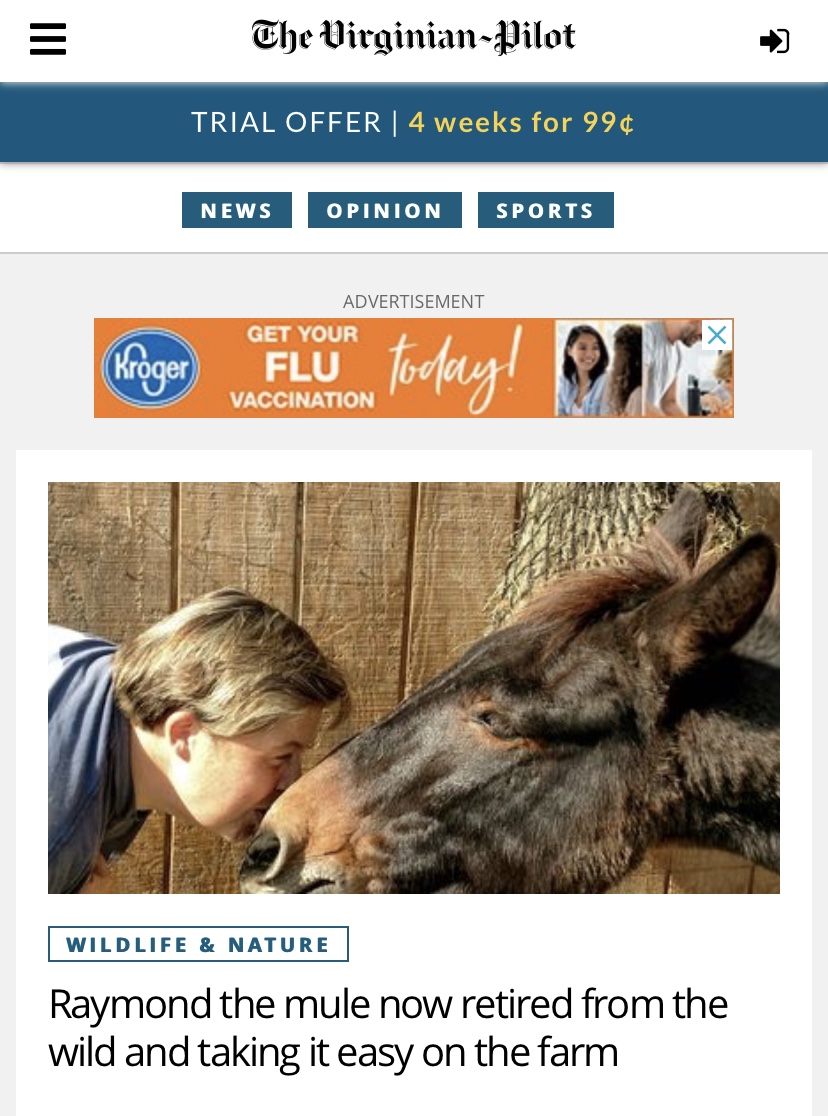828x1116 pixels.
Task: Click the mule and woman photo
Action: (x=414, y=688)
